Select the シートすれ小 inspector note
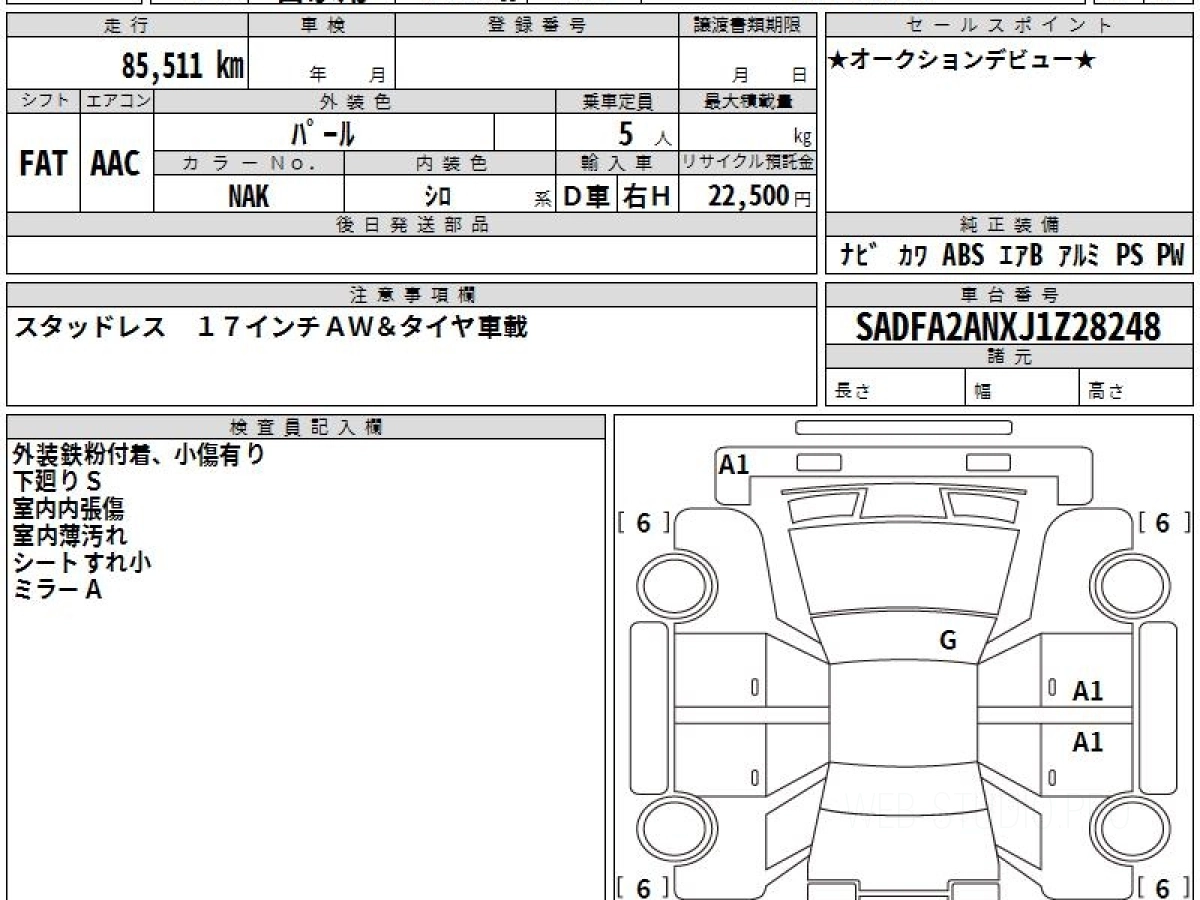1200x900 pixels. click(x=82, y=563)
